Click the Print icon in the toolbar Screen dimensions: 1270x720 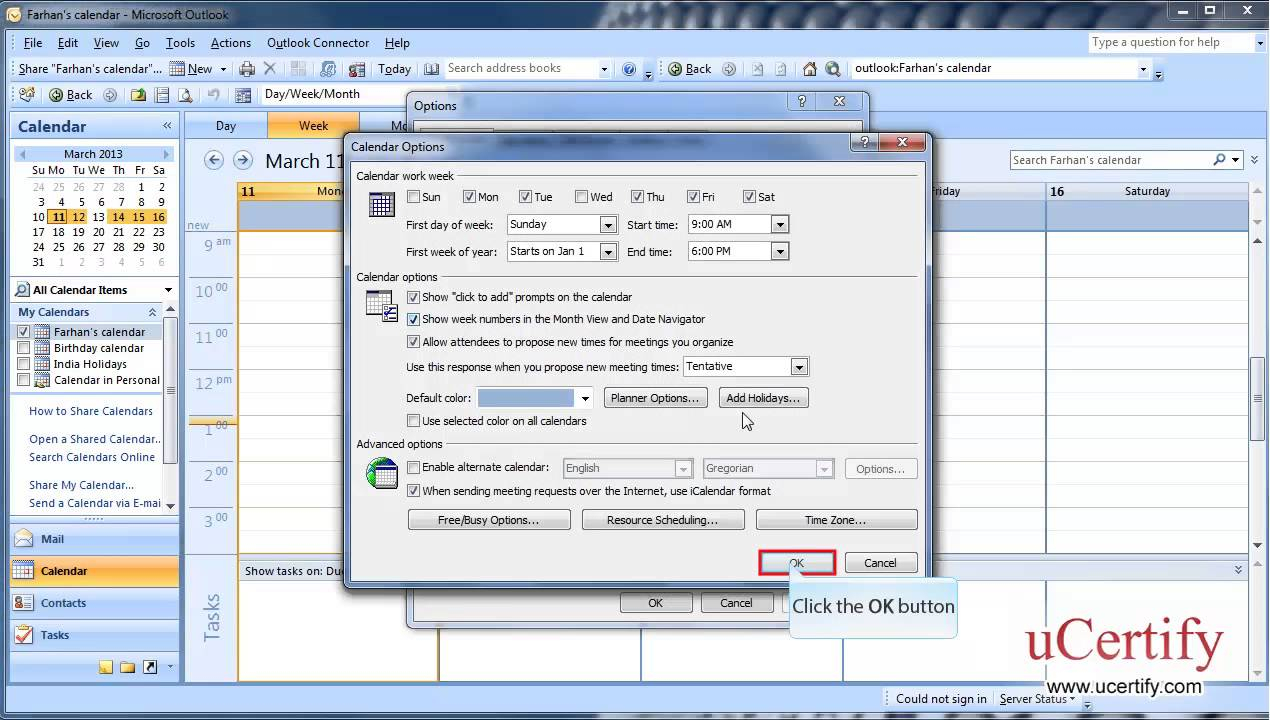point(247,69)
